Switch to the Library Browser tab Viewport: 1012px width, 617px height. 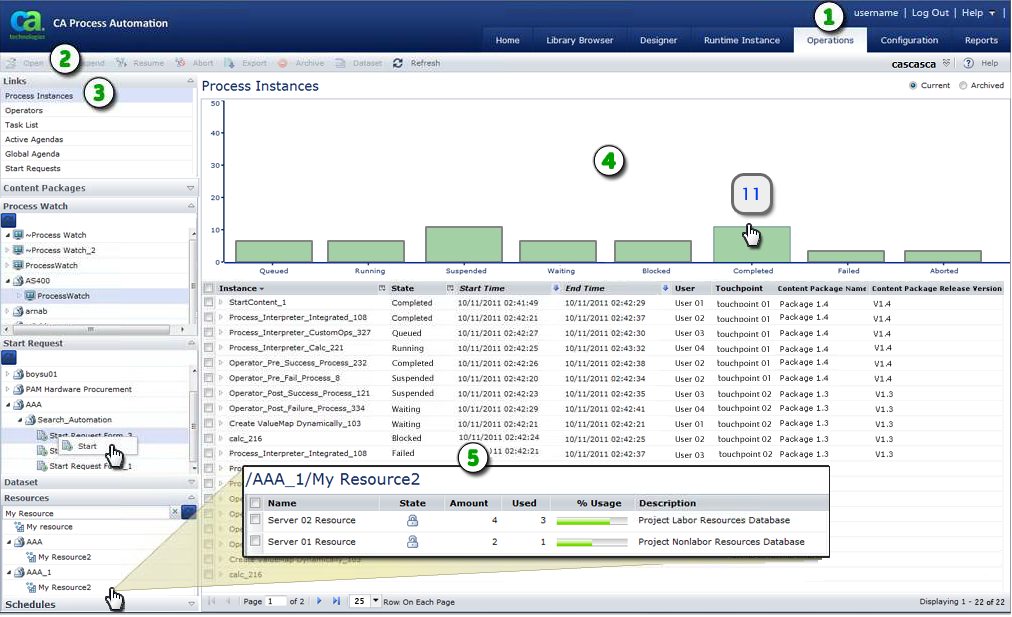coord(580,40)
